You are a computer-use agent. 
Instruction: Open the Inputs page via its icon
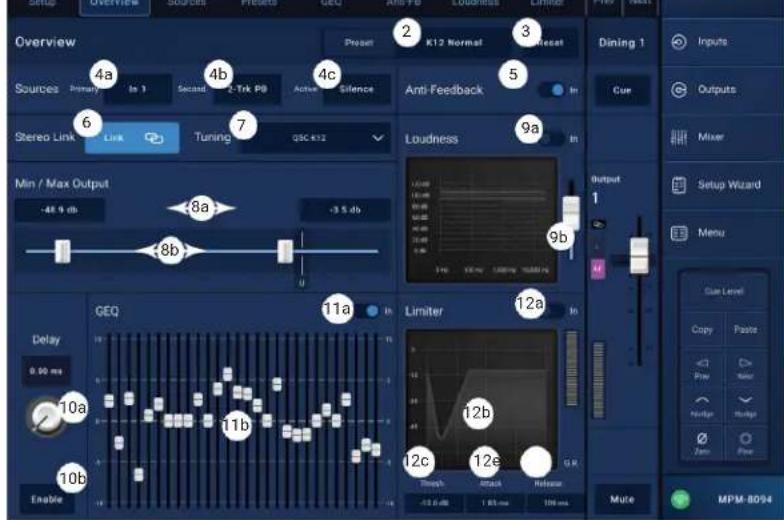click(678, 42)
